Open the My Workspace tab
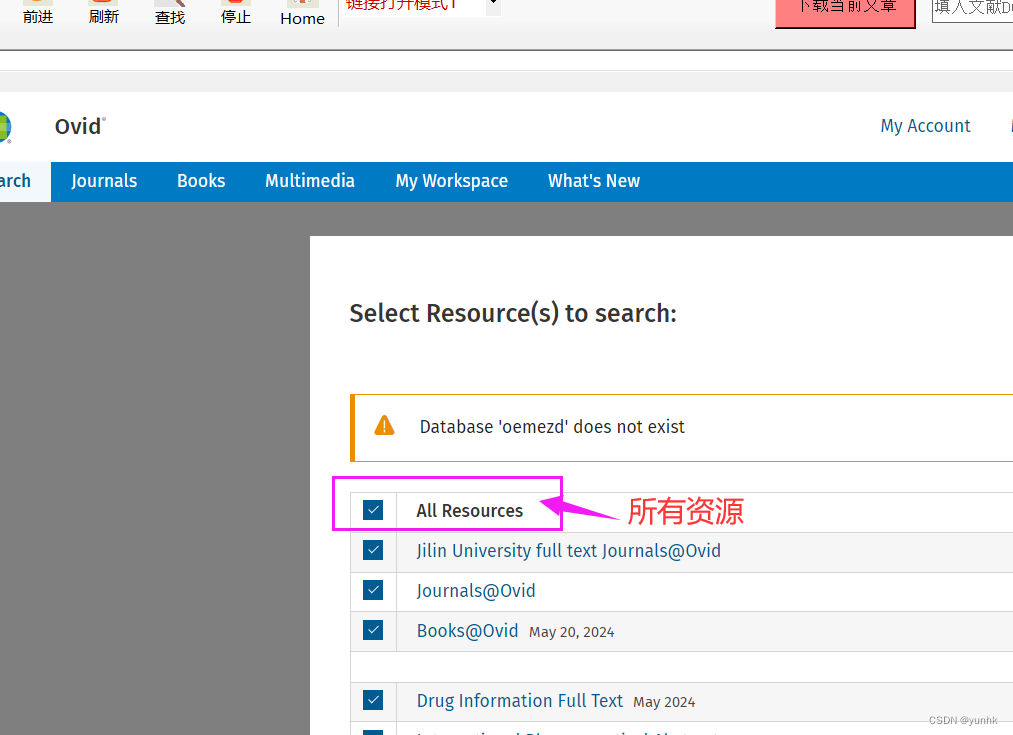The image size is (1013, 735). coord(452,181)
